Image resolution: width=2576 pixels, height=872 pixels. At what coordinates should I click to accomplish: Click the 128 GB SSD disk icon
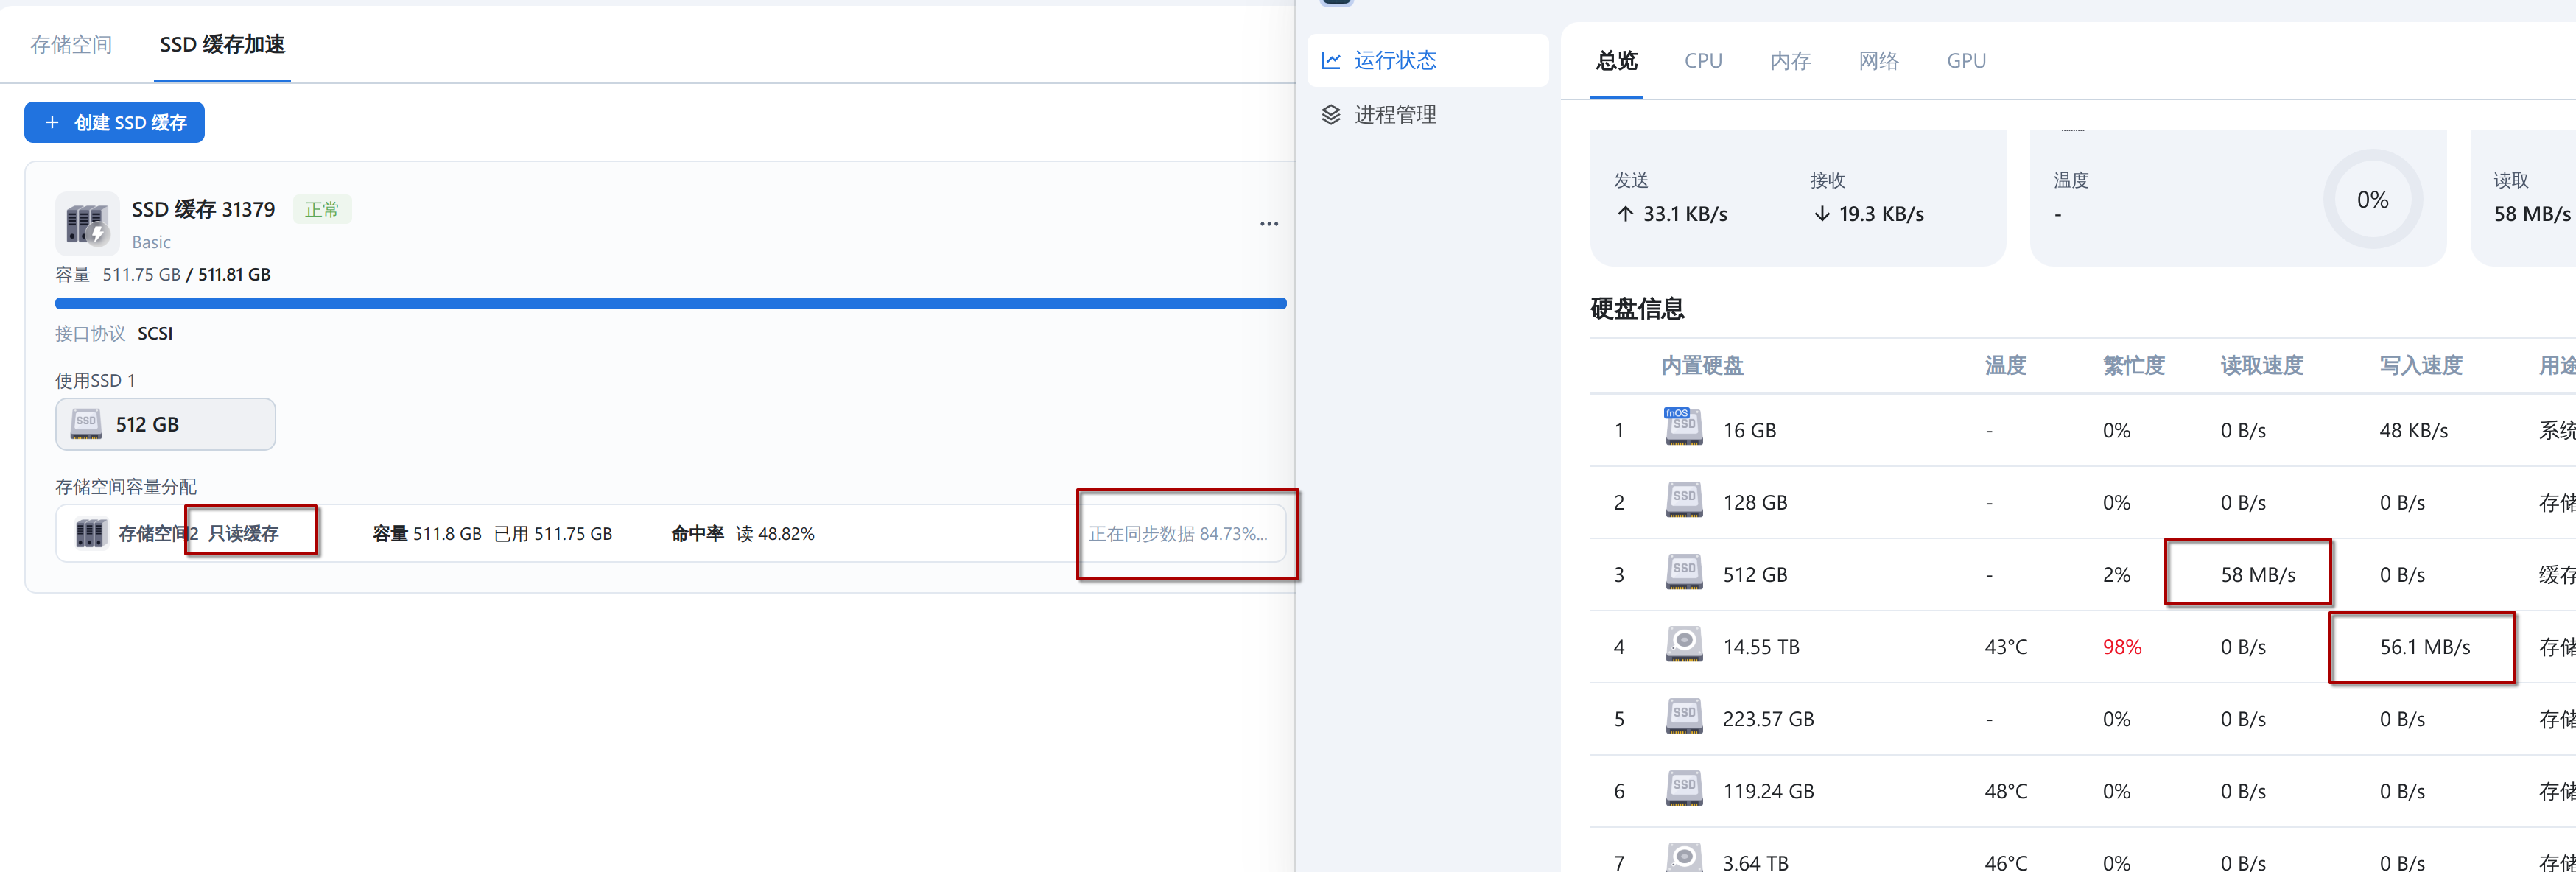pyautogui.click(x=1684, y=500)
